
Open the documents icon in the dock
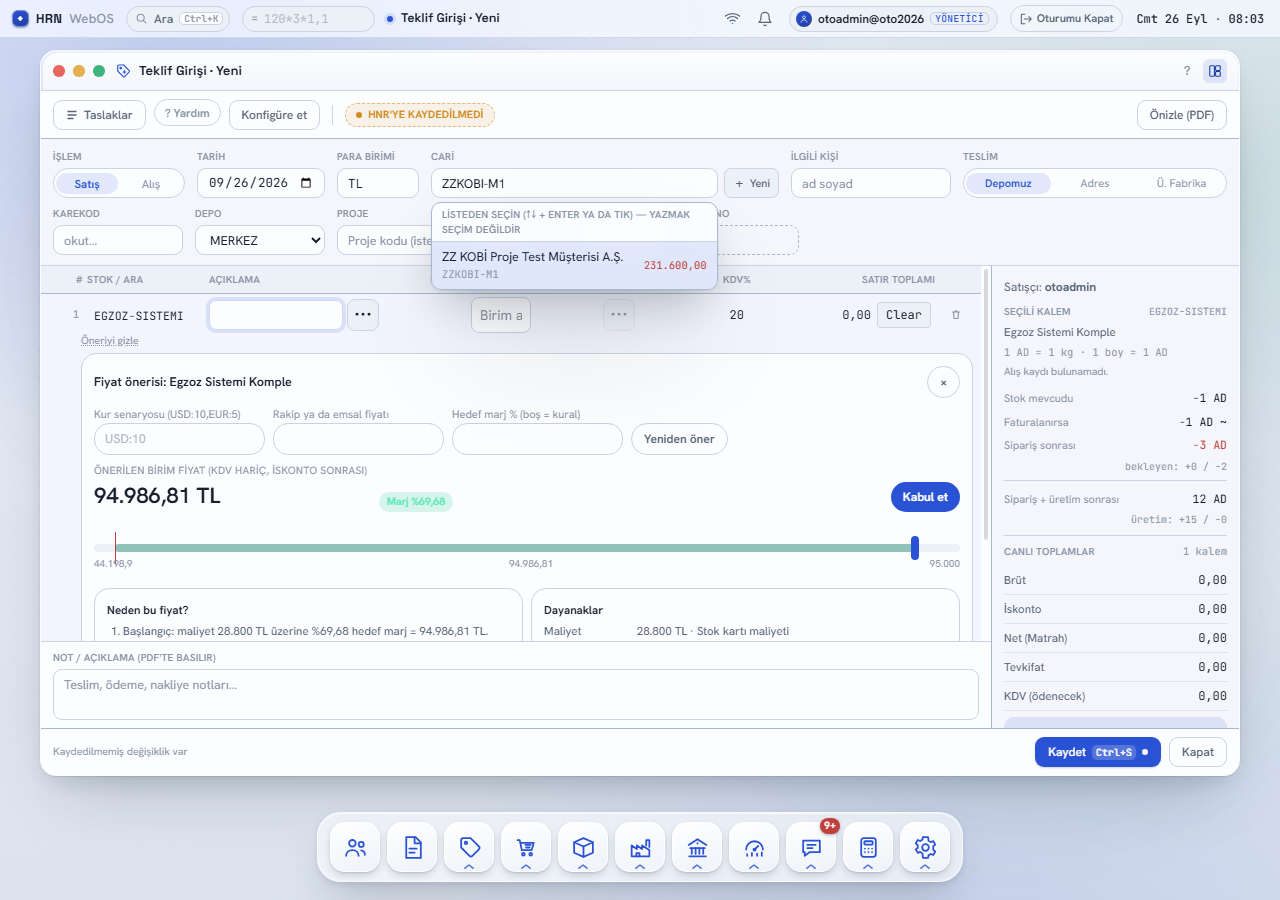[412, 848]
